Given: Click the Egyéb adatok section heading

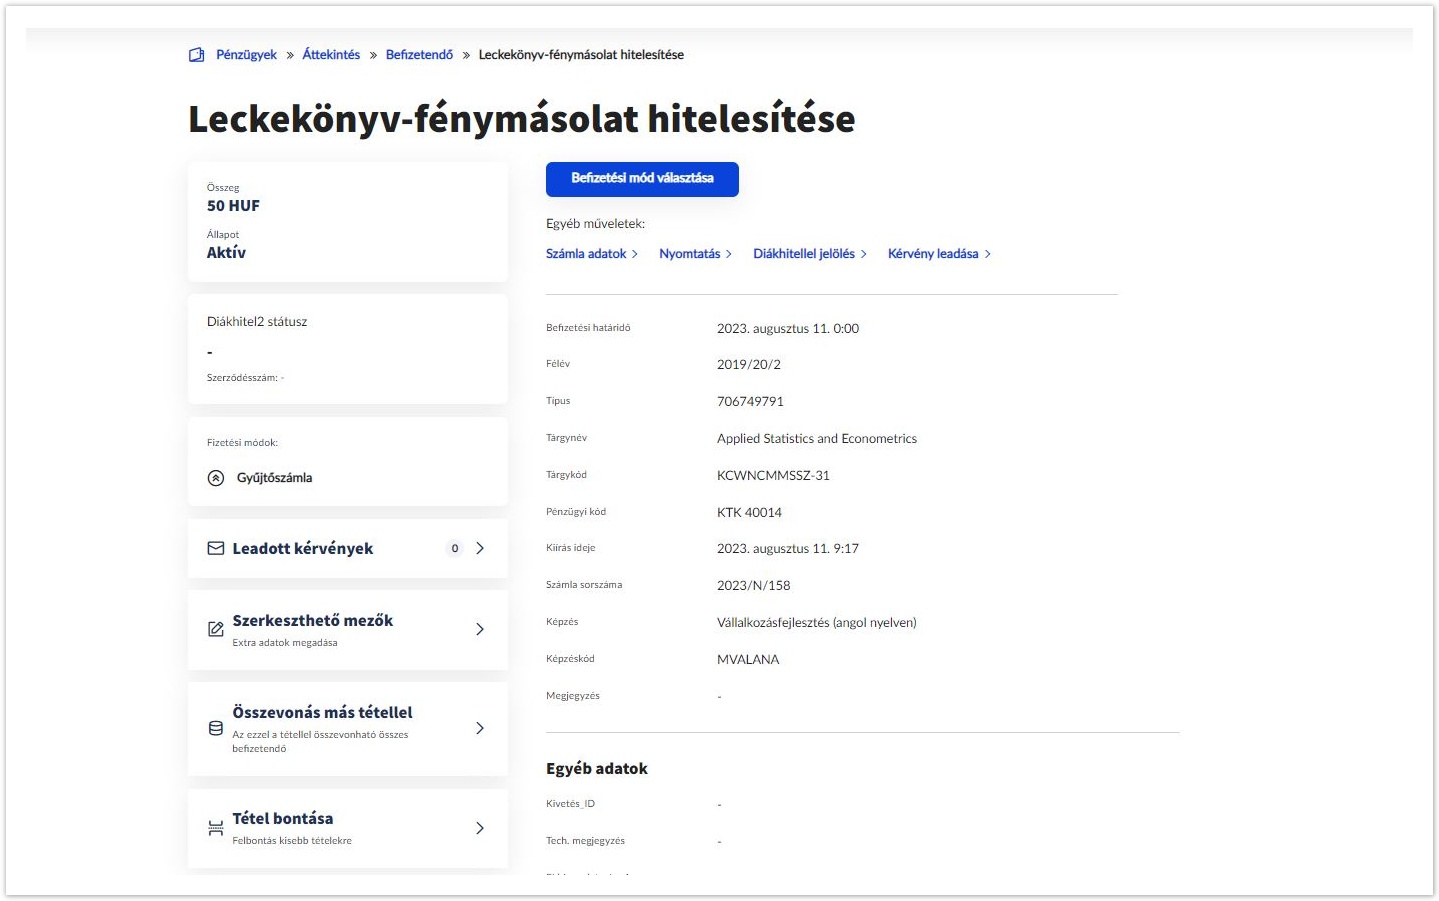Looking at the screenshot, I should (597, 769).
